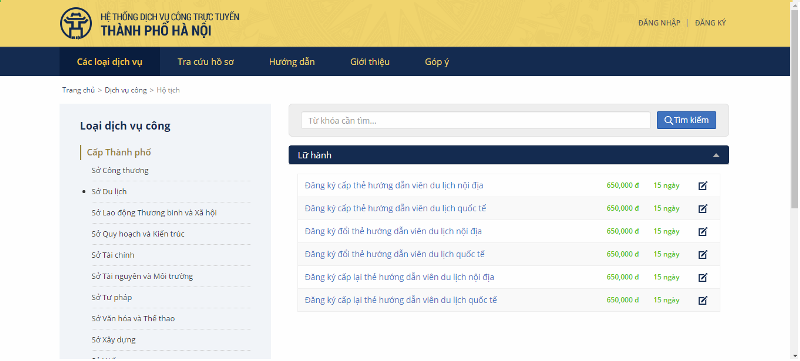Click the Hanoi city logo emblem
The image size is (800, 361).
pyautogui.click(x=76, y=23)
